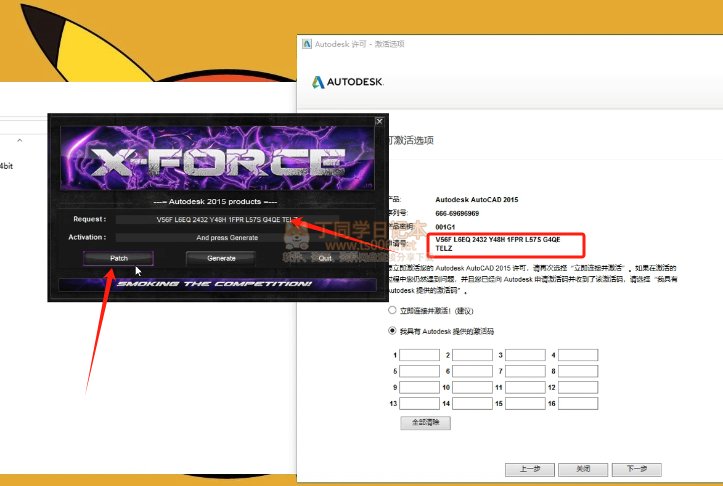This screenshot has width=723, height=486.
Task: Click activation code box 4
Action: pyautogui.click(x=578, y=355)
